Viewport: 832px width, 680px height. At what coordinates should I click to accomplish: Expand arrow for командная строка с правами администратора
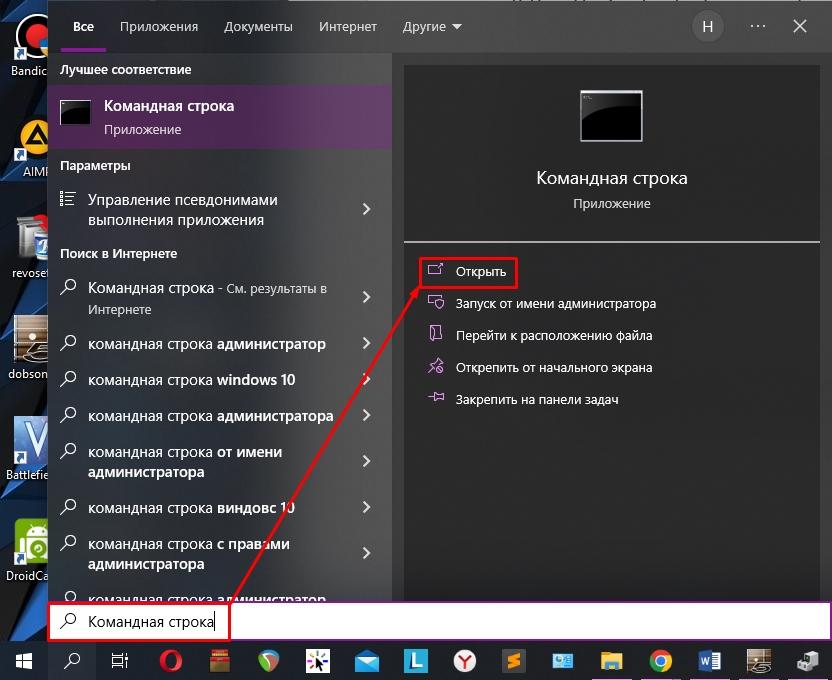(x=366, y=553)
